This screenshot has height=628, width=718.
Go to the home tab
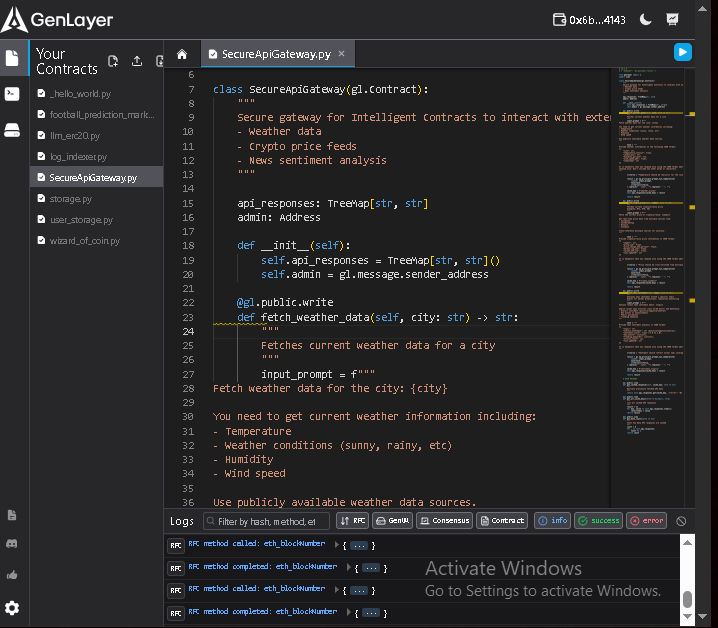pos(182,54)
